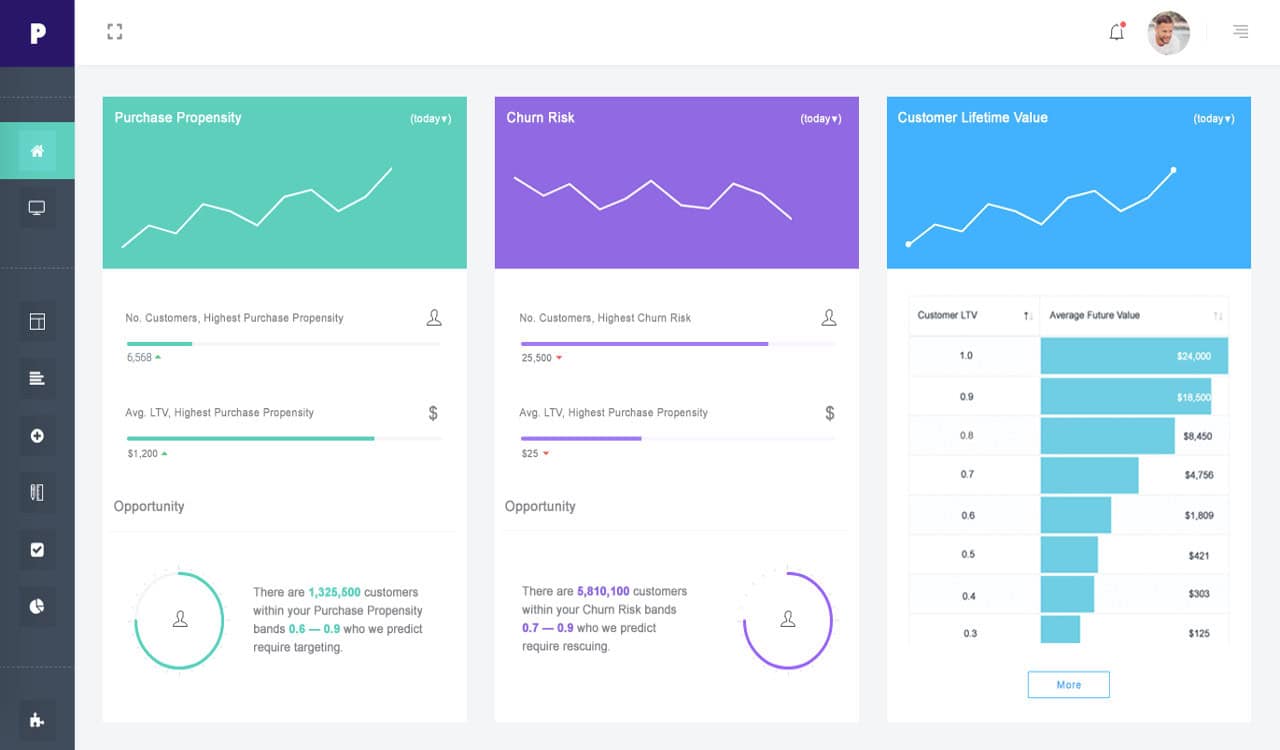The image size is (1280, 750).
Task: Click the layout panel icon in the sidebar
Action: click(x=37, y=321)
